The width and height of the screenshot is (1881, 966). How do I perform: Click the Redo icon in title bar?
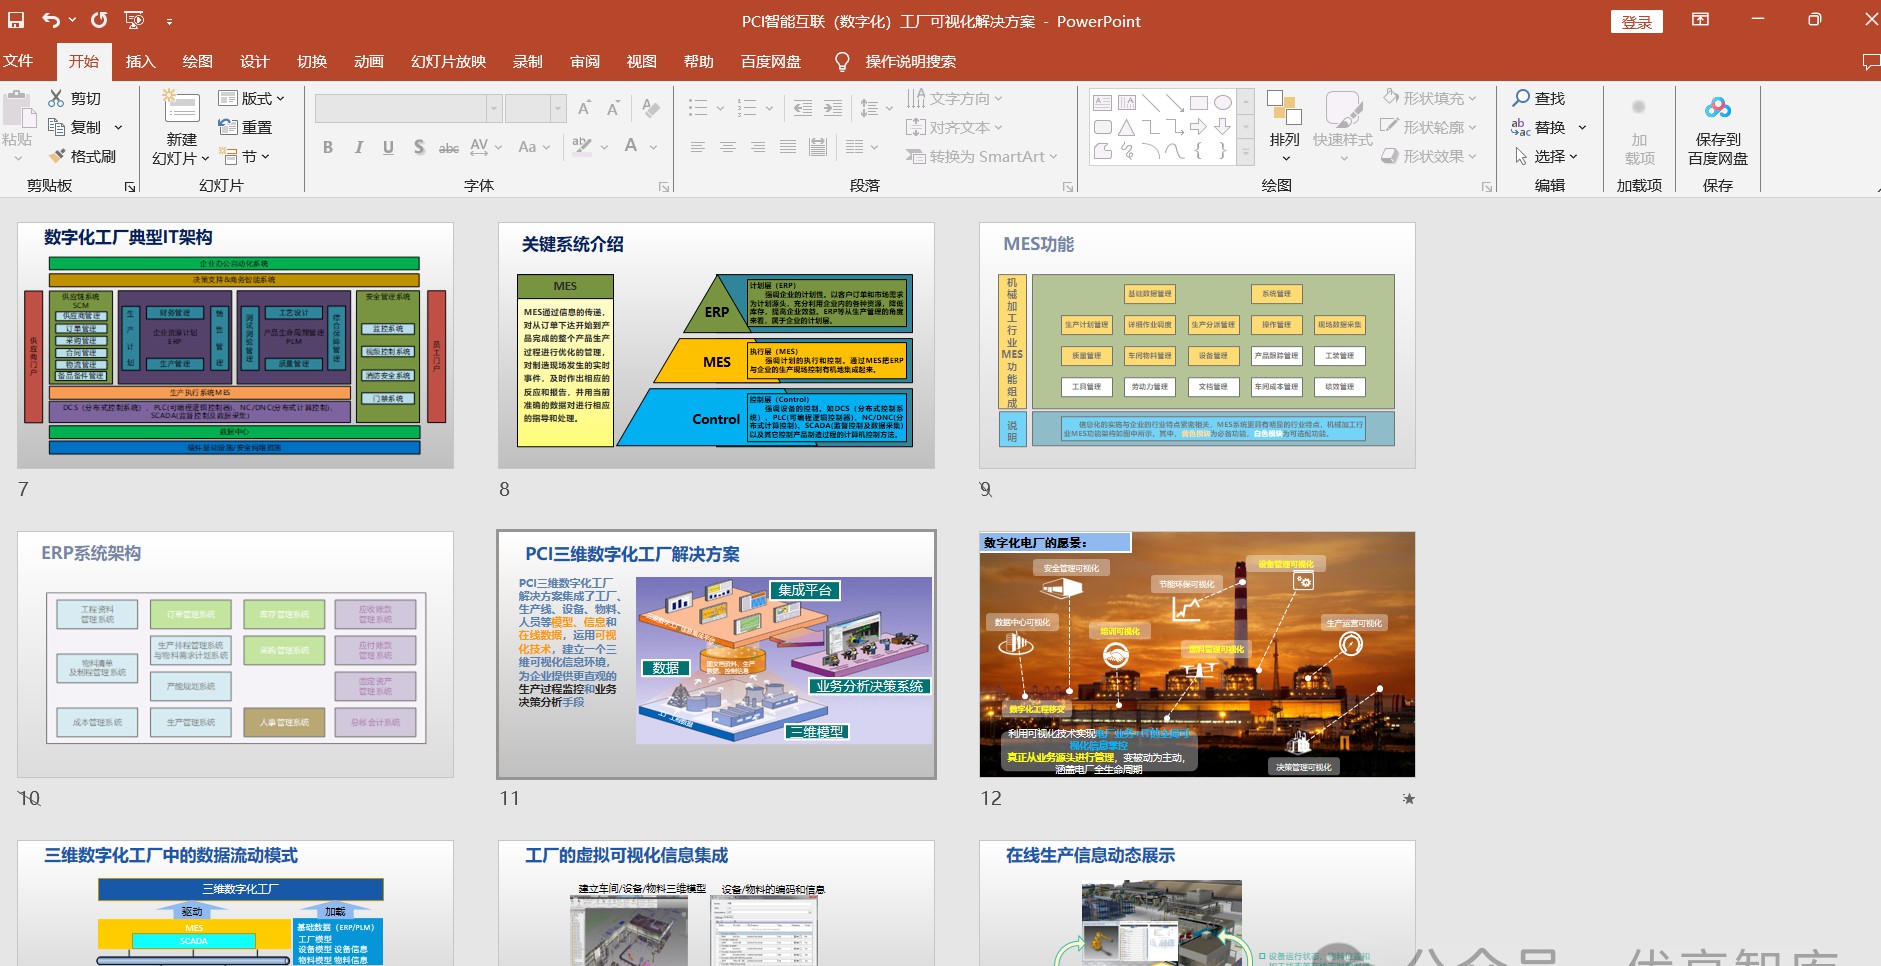click(99, 20)
